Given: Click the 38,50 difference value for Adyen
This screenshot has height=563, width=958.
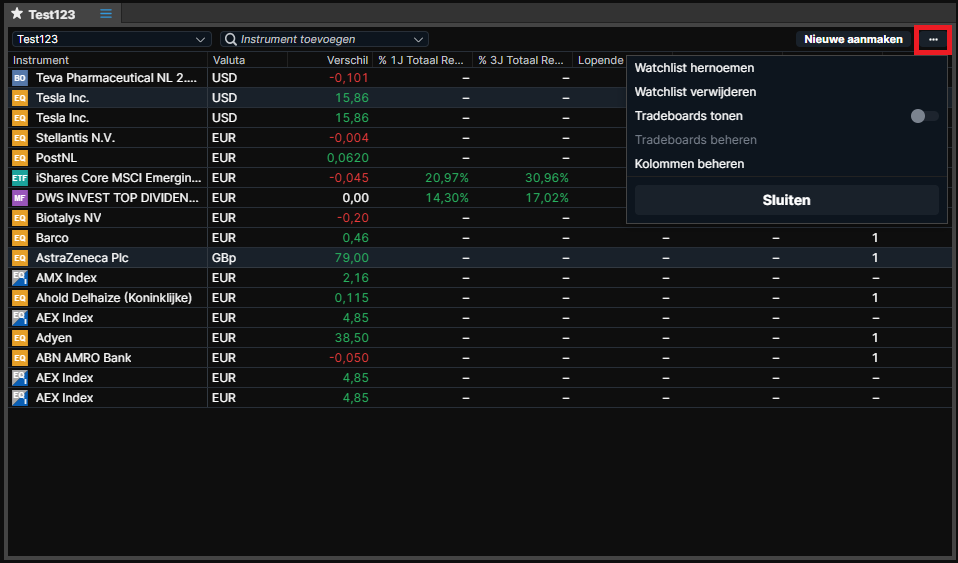Looking at the screenshot, I should tap(351, 337).
